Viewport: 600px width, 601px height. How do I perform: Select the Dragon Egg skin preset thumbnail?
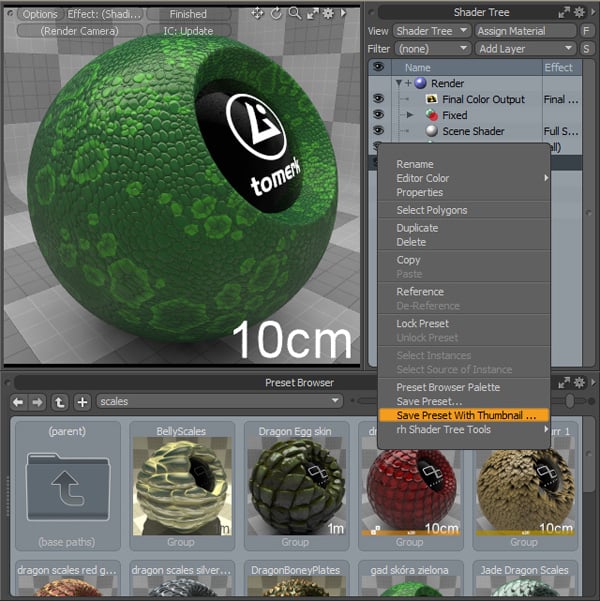[296, 486]
